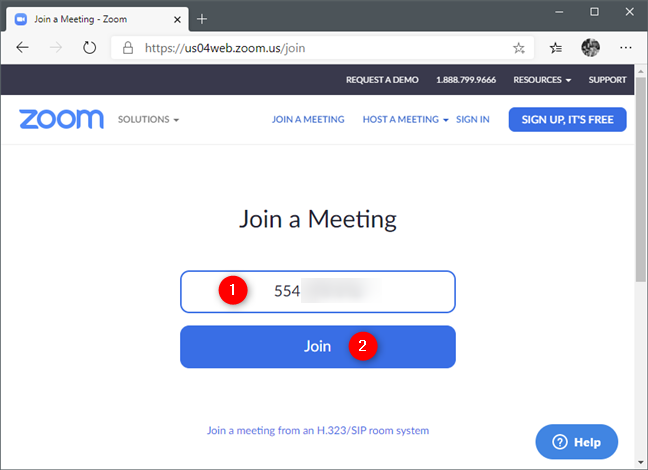Click the scrollbar up arrow
Image resolution: width=648 pixels, height=470 pixels.
(x=641, y=72)
